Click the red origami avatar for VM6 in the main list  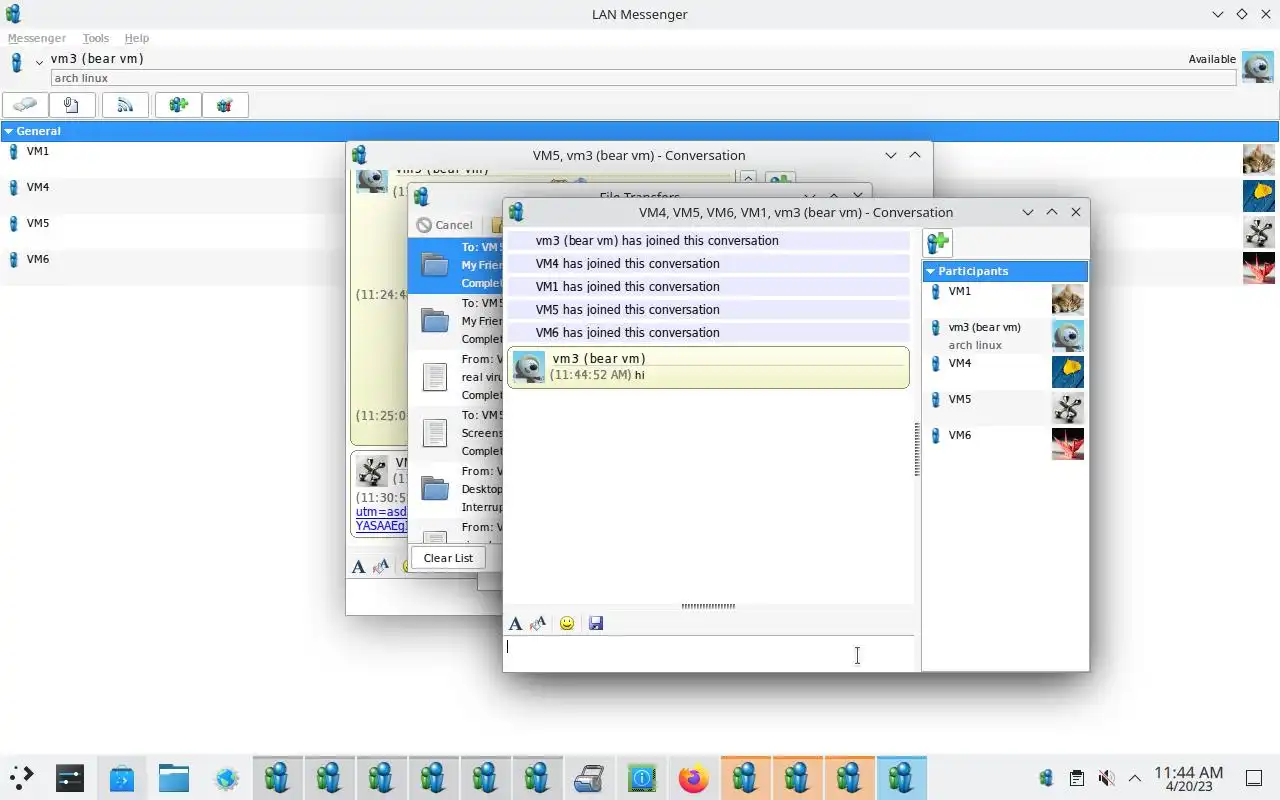coord(1259,267)
